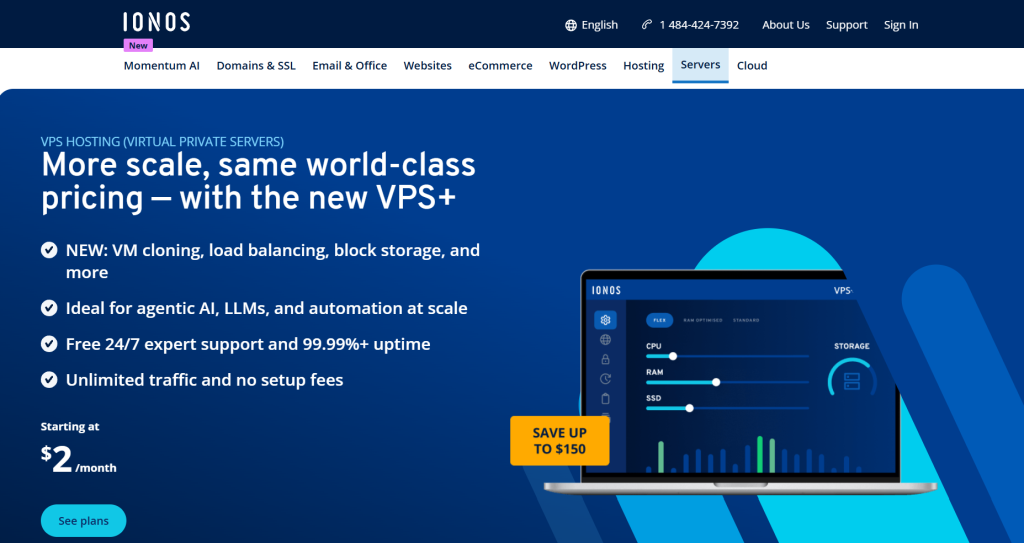Click Free 24/7 expert support text
Image resolution: width=1024 pixels, height=543 pixels.
(248, 344)
